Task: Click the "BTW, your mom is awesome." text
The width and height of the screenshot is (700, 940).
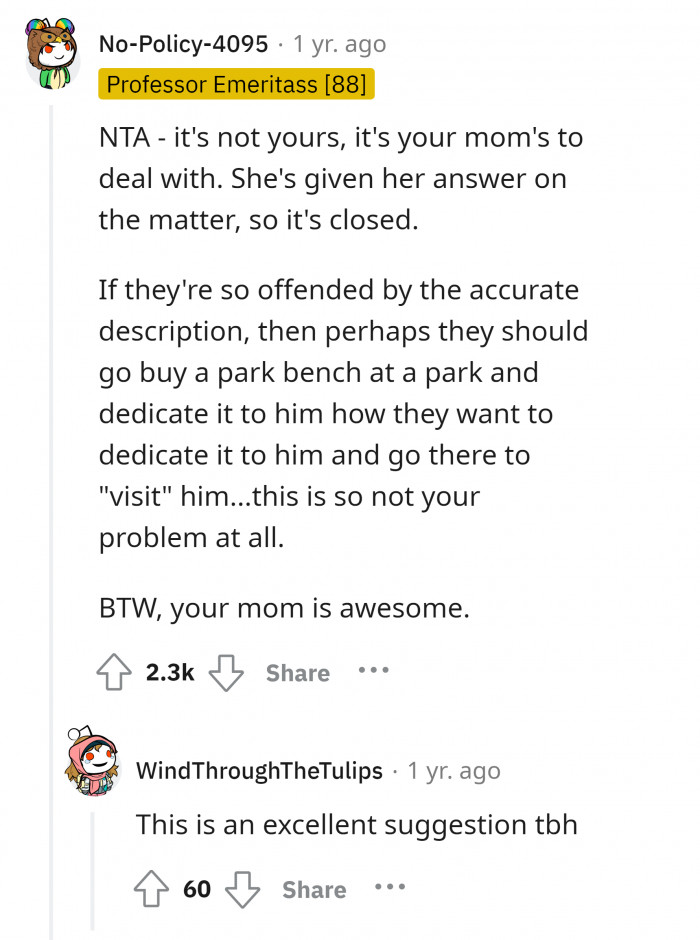Action: click(283, 608)
